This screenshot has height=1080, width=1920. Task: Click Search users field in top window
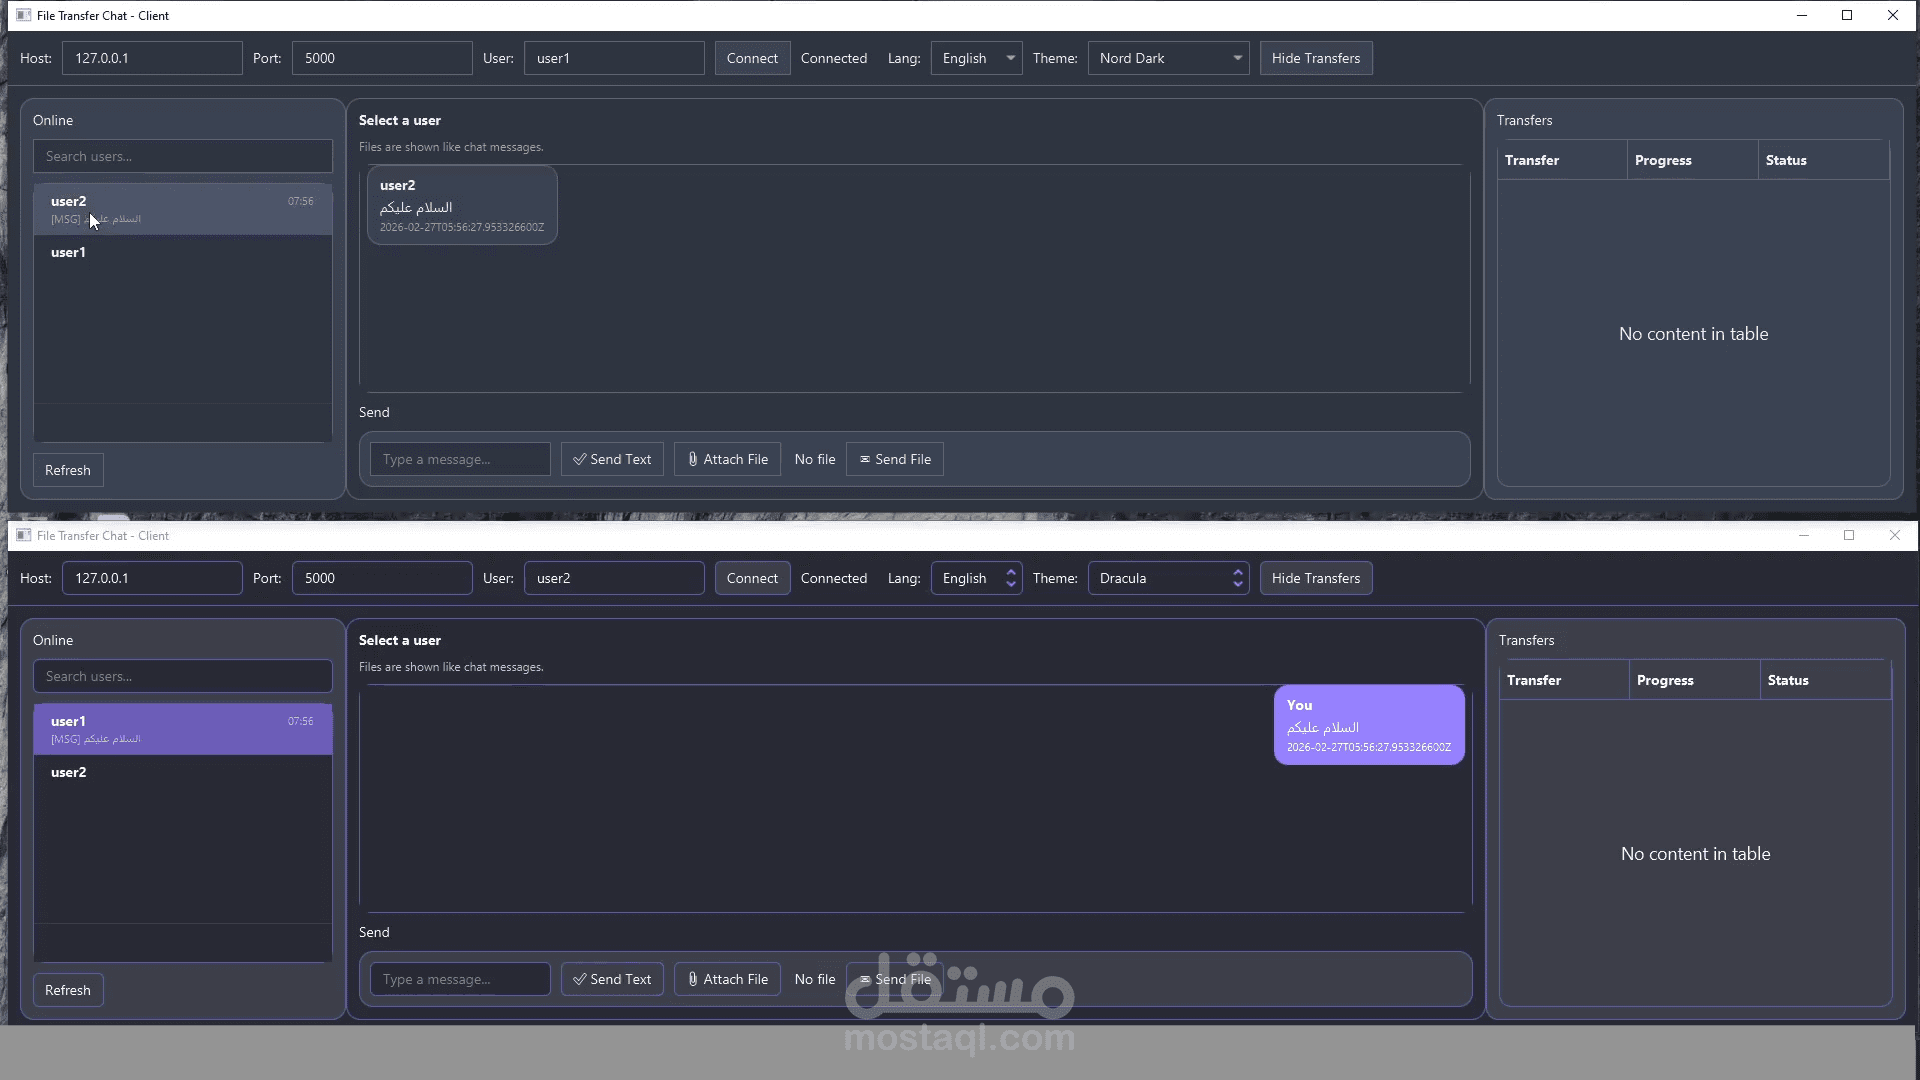pyautogui.click(x=182, y=156)
